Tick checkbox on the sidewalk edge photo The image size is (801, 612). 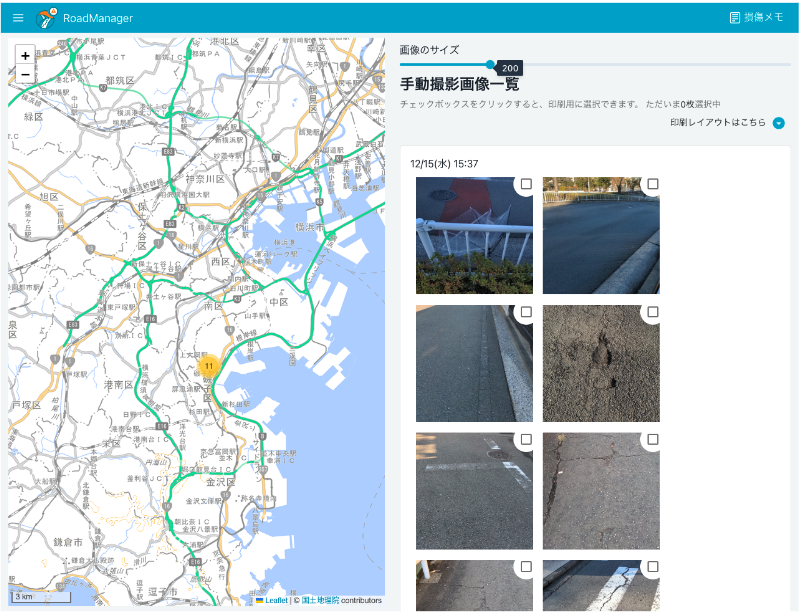point(526,312)
